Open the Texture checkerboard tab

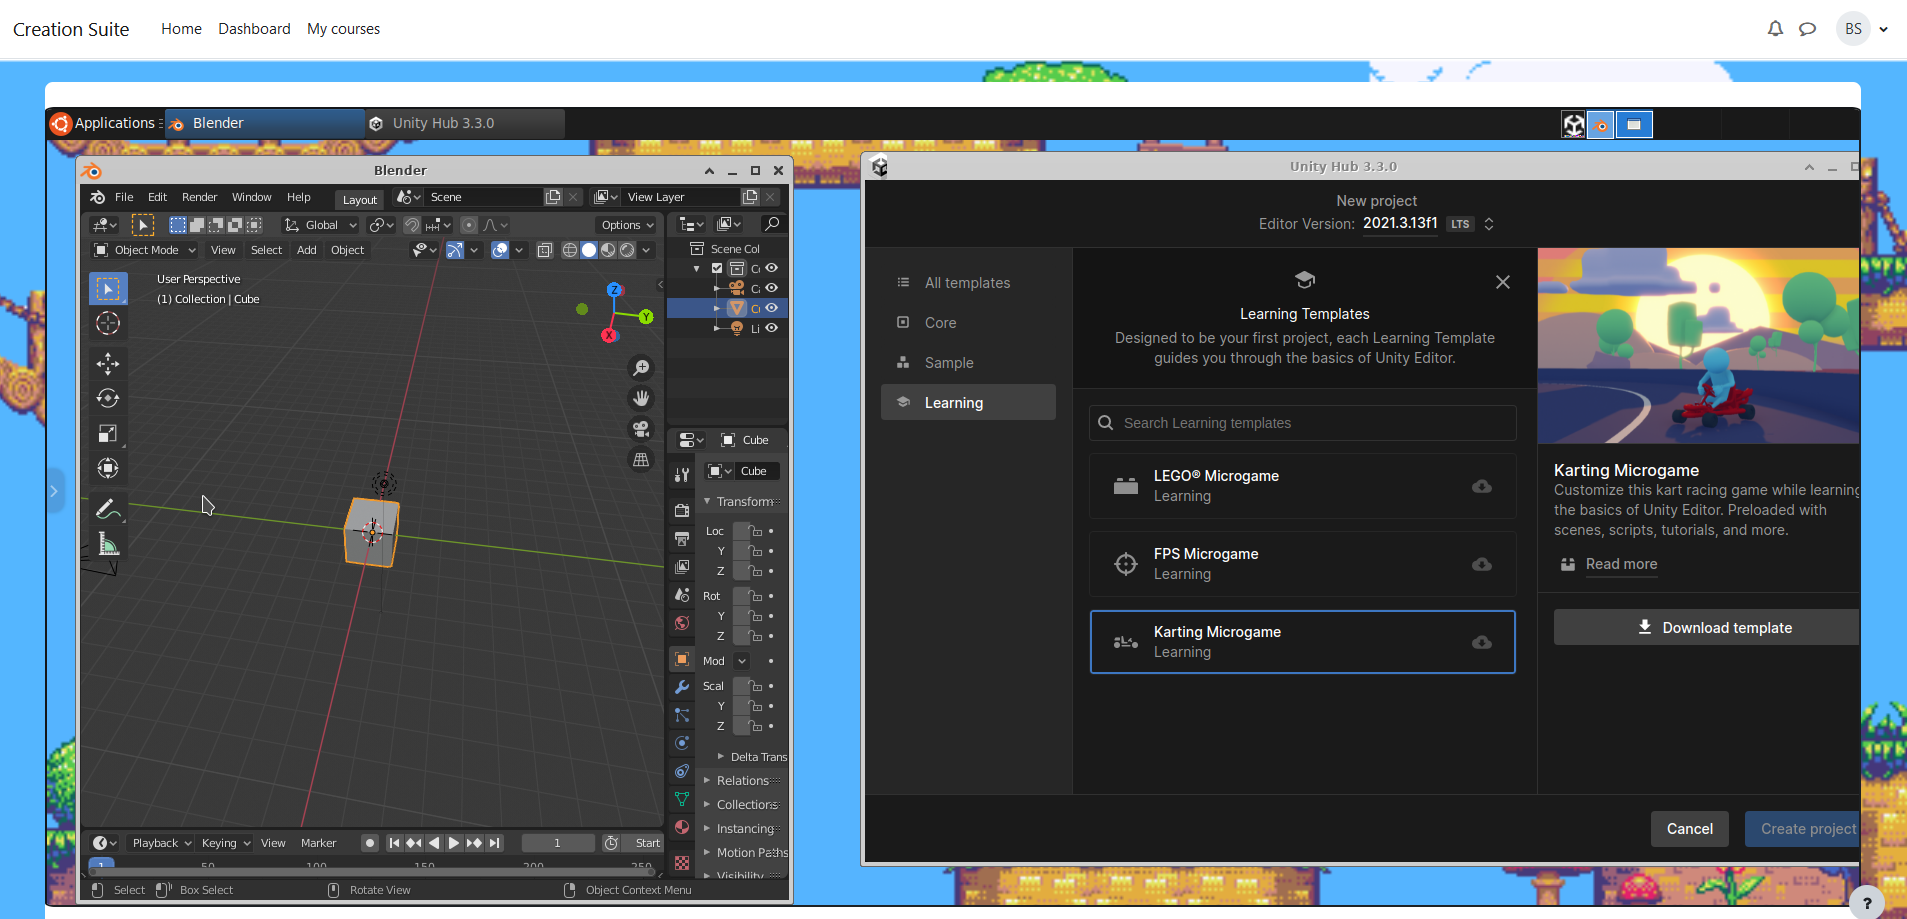pyautogui.click(x=682, y=862)
